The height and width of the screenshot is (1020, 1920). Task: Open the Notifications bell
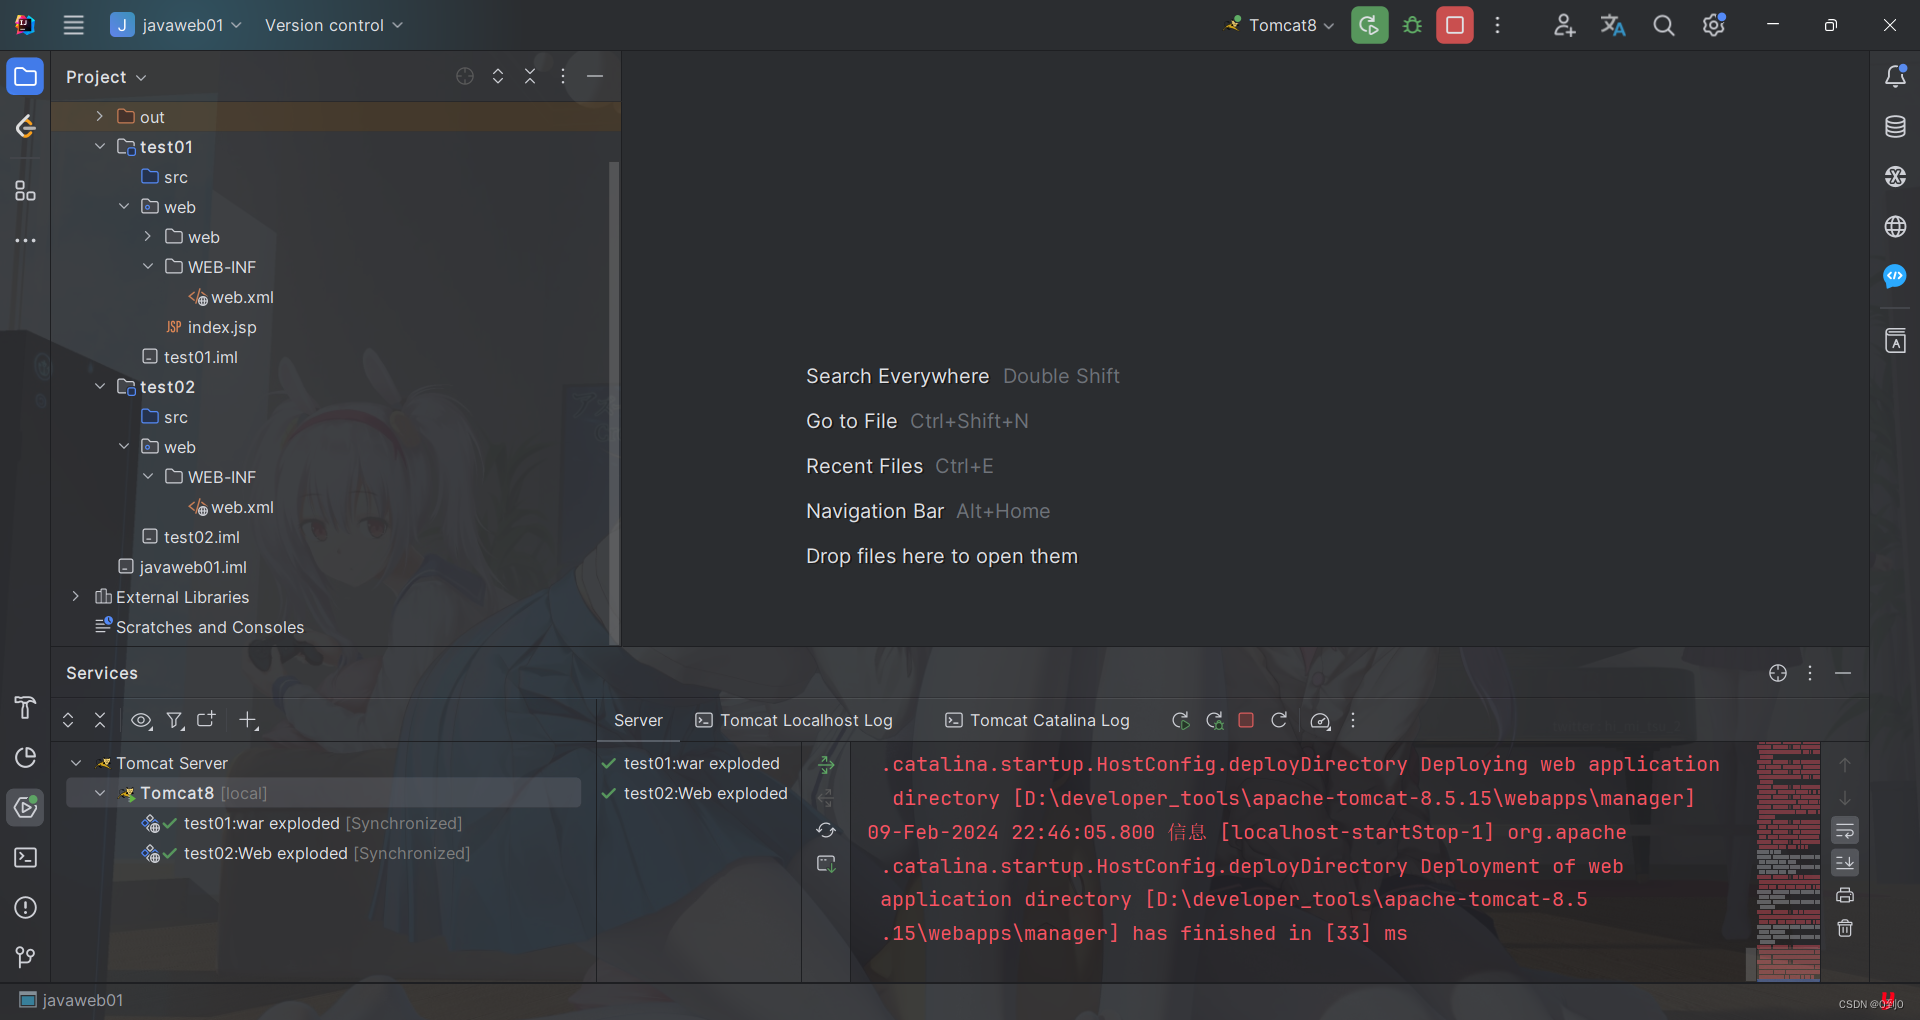1895,76
